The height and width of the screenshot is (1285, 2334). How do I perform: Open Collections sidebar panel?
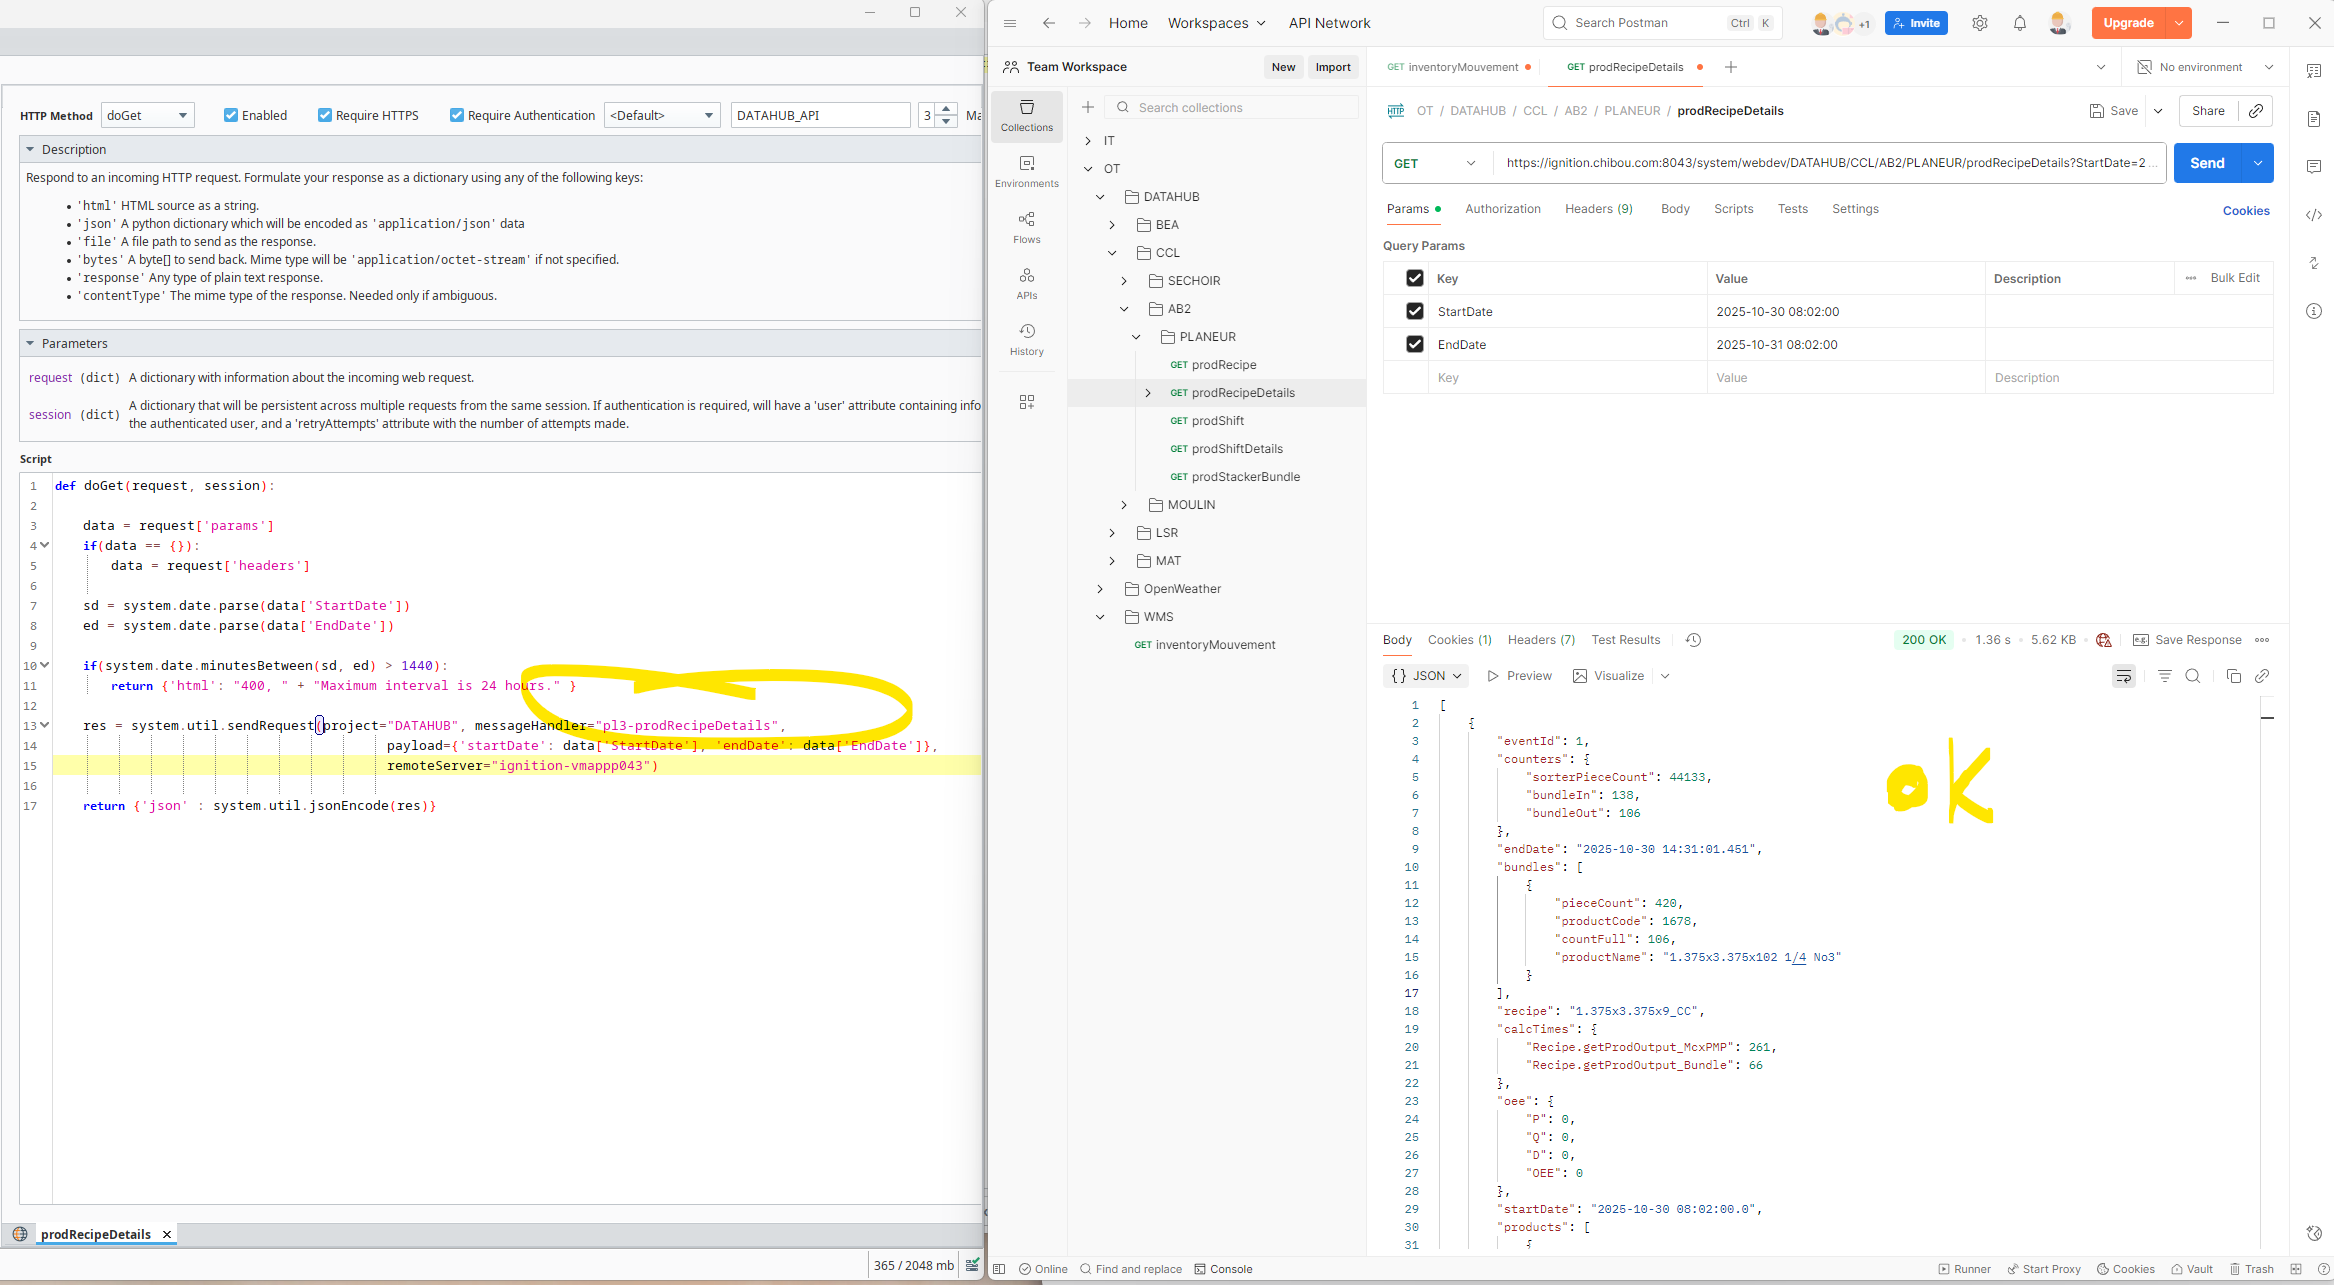(x=1026, y=115)
